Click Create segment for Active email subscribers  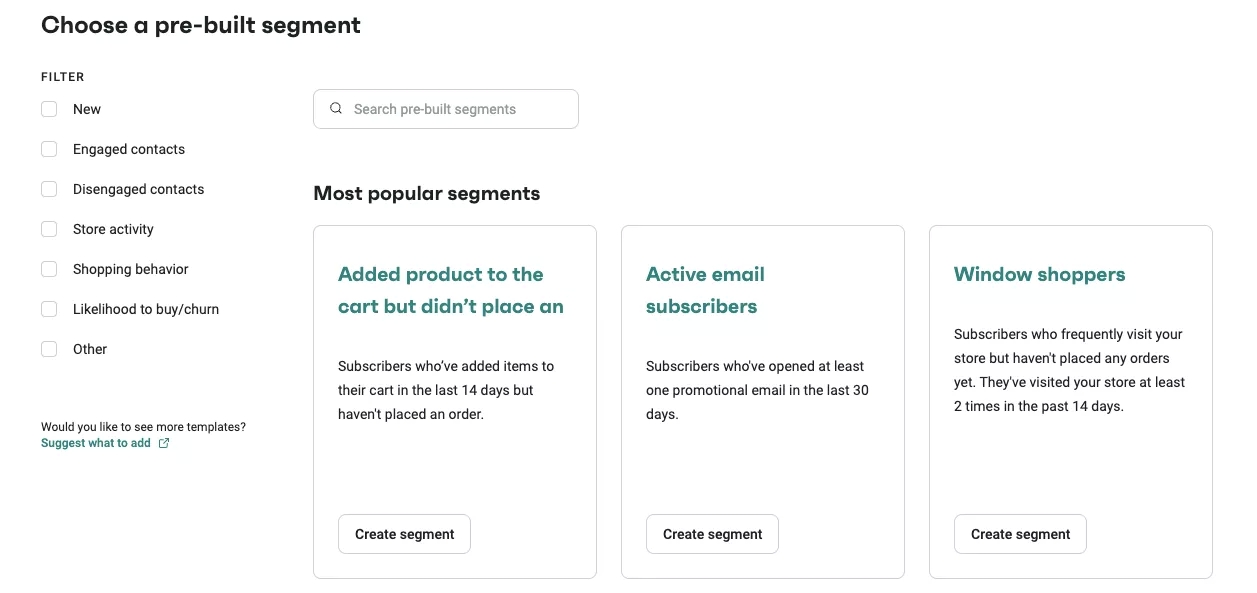pos(712,534)
